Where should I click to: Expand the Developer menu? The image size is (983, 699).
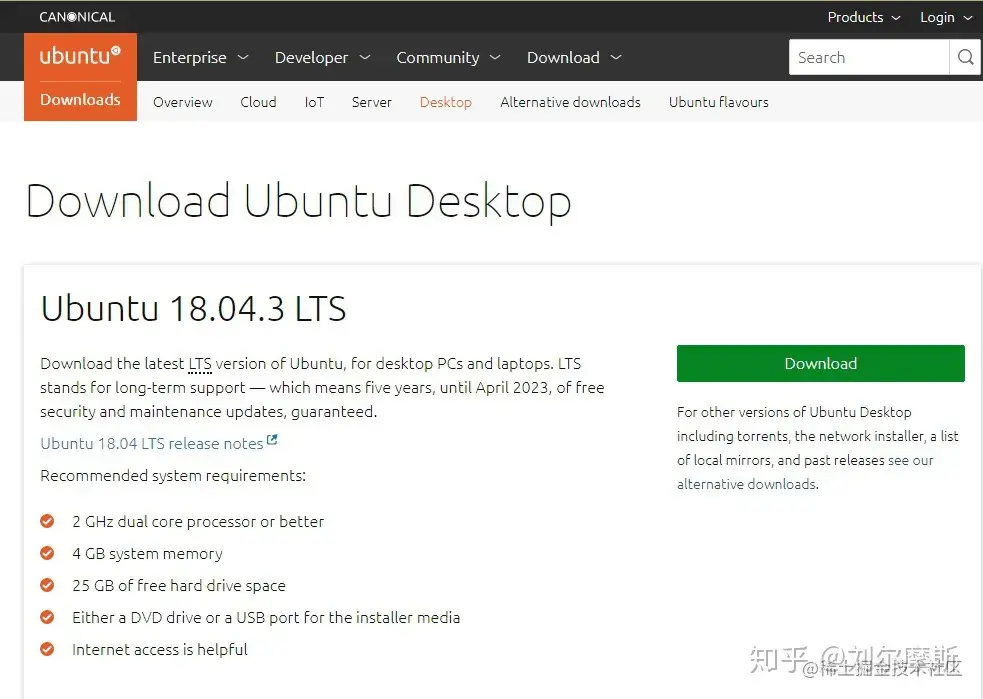click(x=322, y=58)
